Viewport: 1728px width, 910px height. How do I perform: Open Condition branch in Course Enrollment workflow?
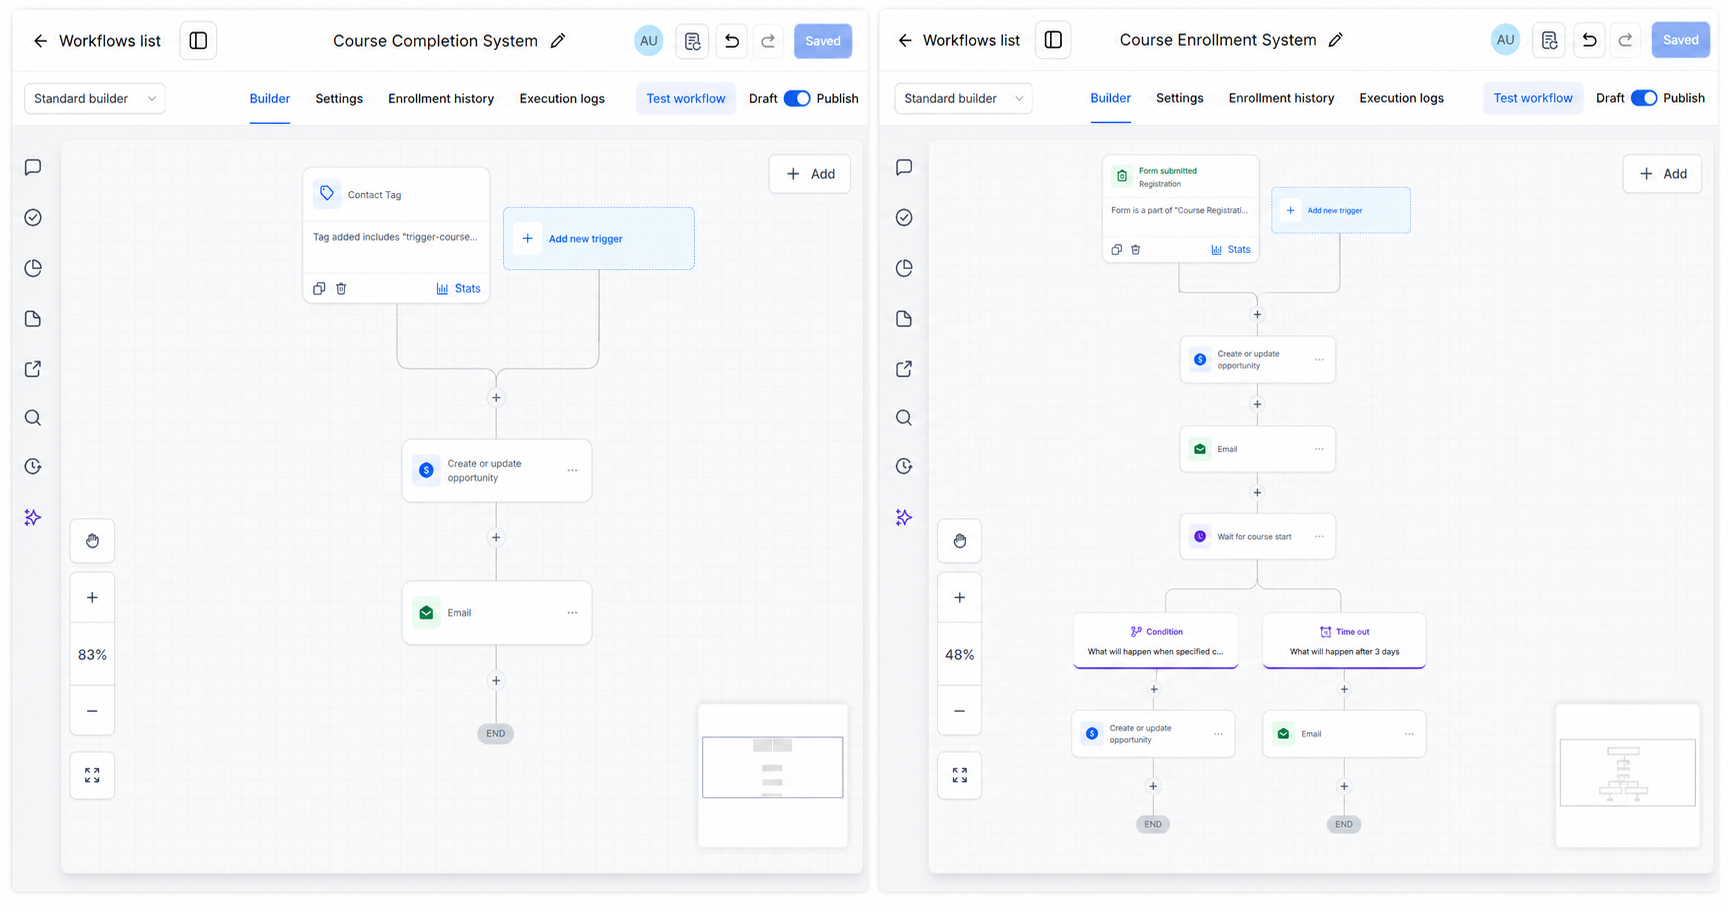(1156, 640)
